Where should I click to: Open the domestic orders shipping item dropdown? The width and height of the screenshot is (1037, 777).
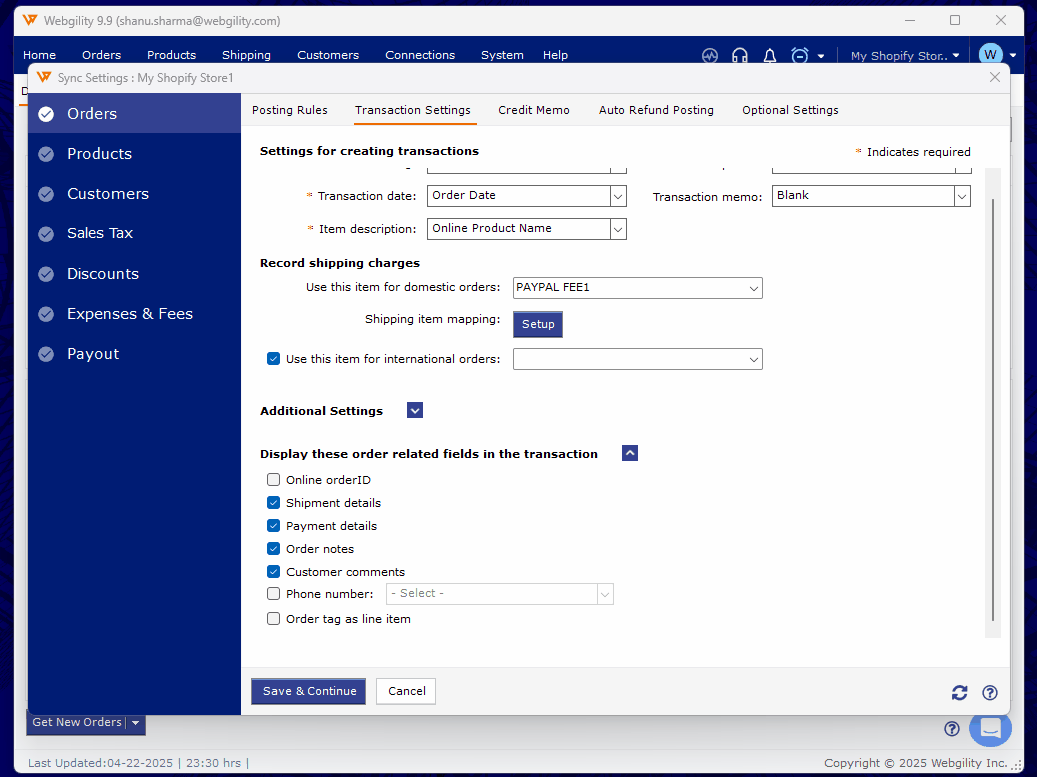click(753, 288)
